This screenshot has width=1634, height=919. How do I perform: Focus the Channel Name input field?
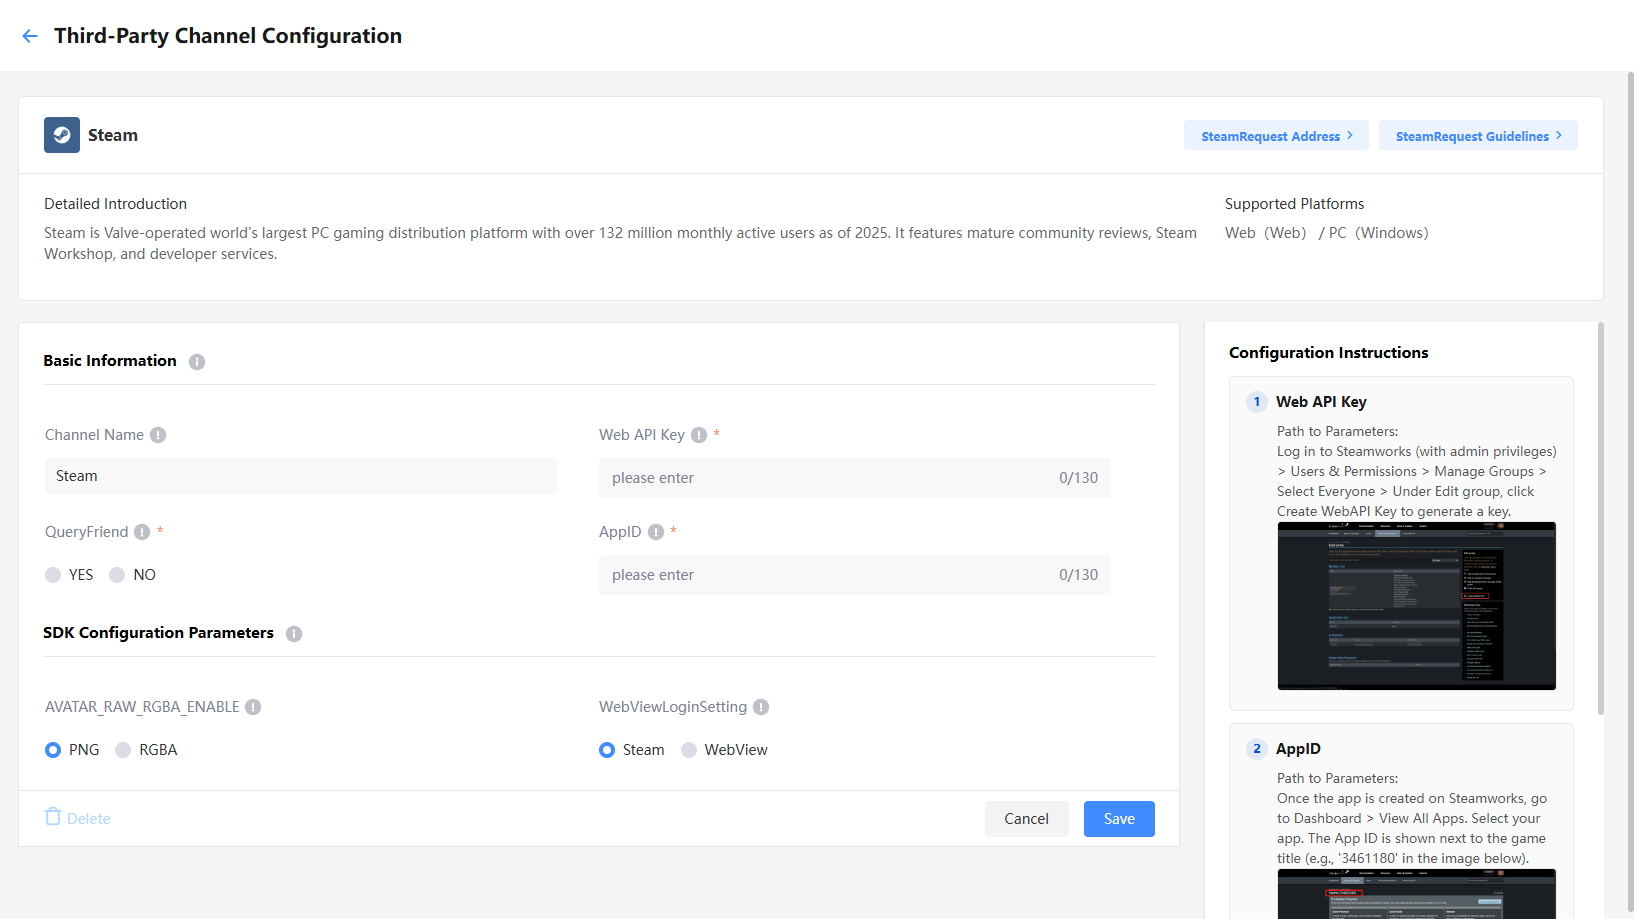tap(301, 476)
